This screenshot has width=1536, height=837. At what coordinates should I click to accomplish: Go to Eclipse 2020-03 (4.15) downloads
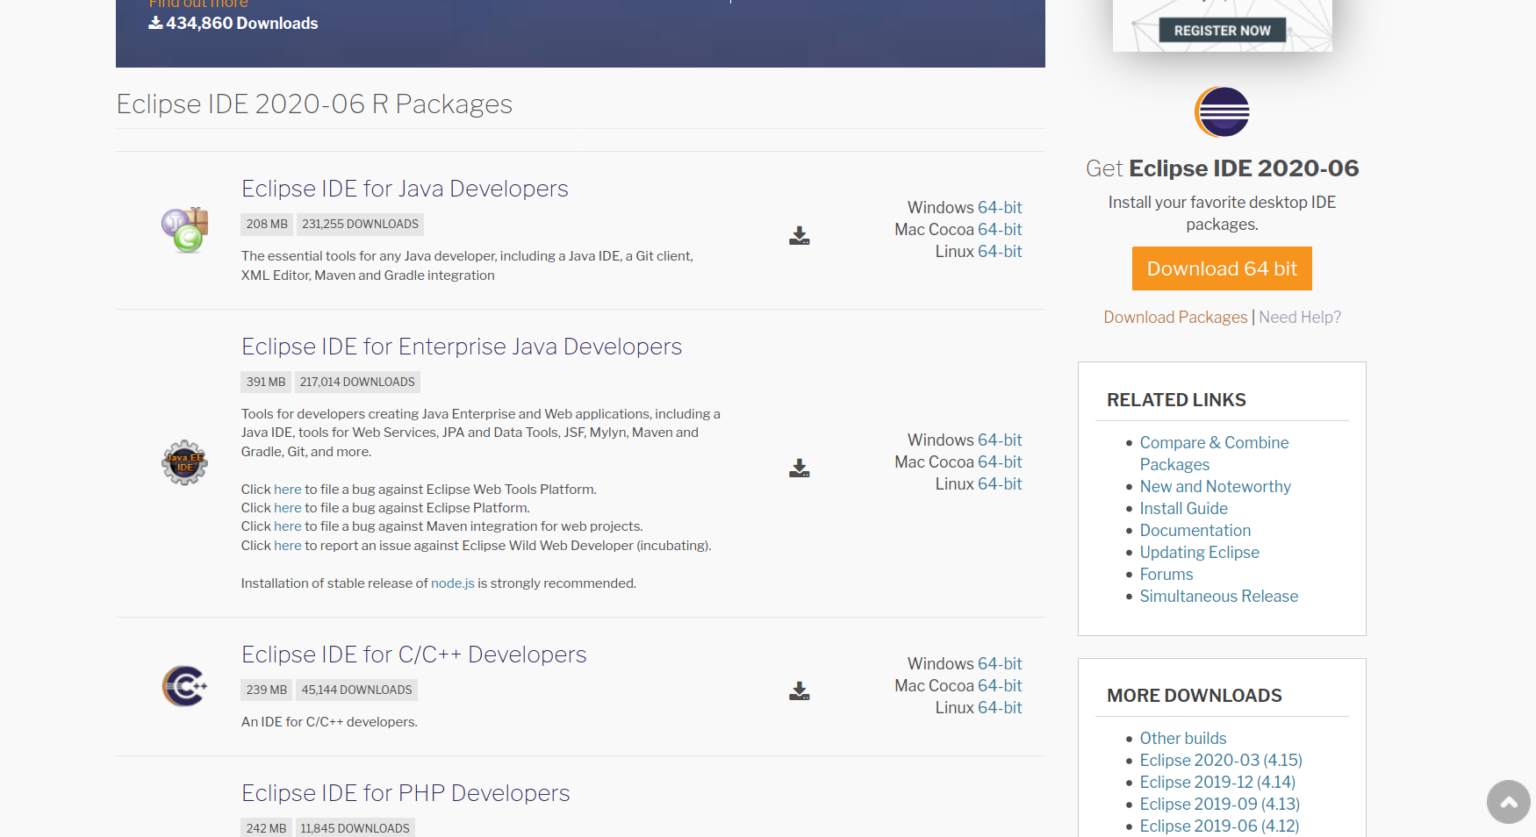pos(1220,760)
